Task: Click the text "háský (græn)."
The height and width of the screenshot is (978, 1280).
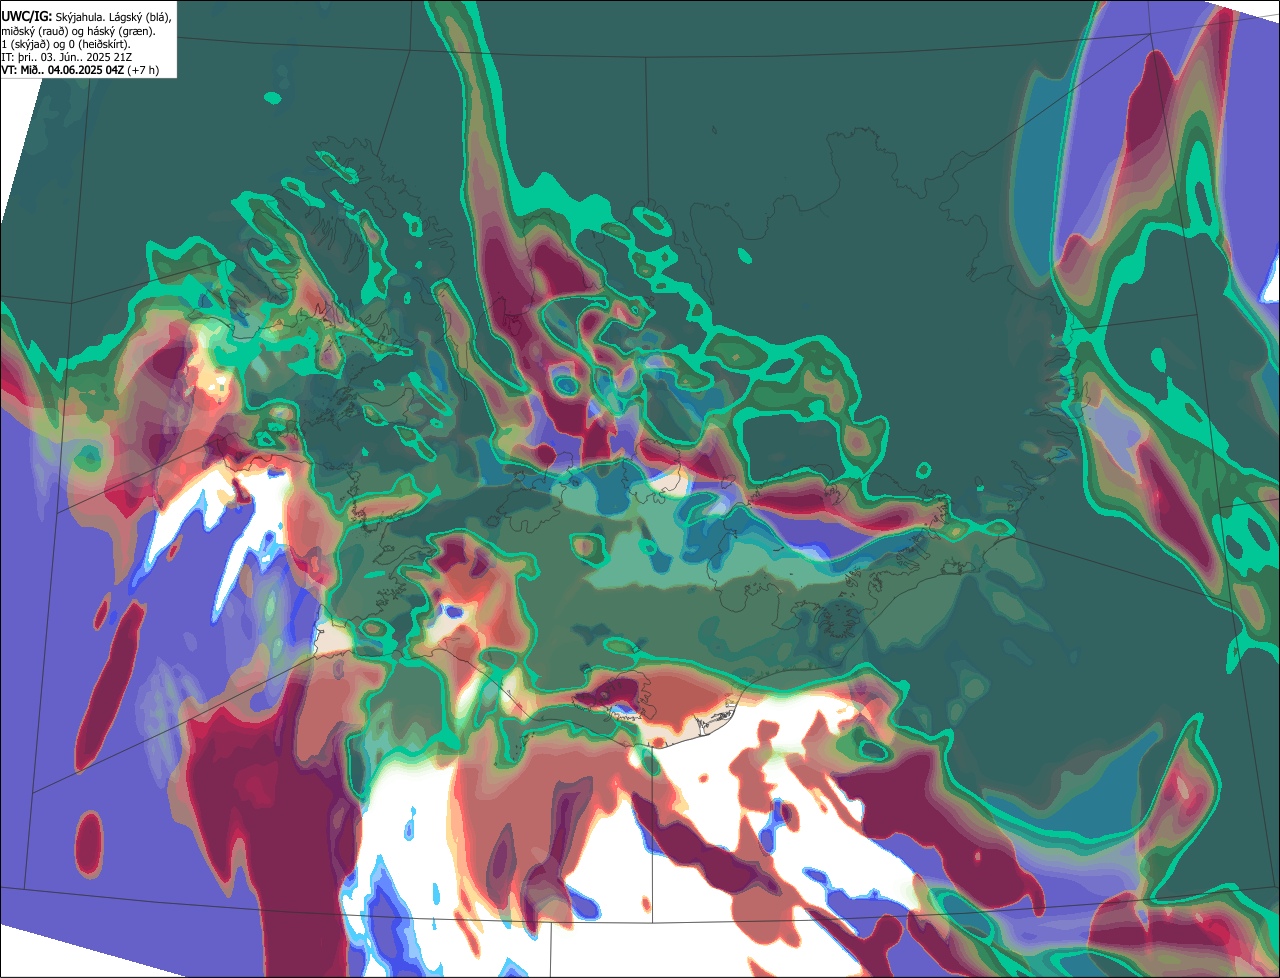Action: tap(121, 32)
